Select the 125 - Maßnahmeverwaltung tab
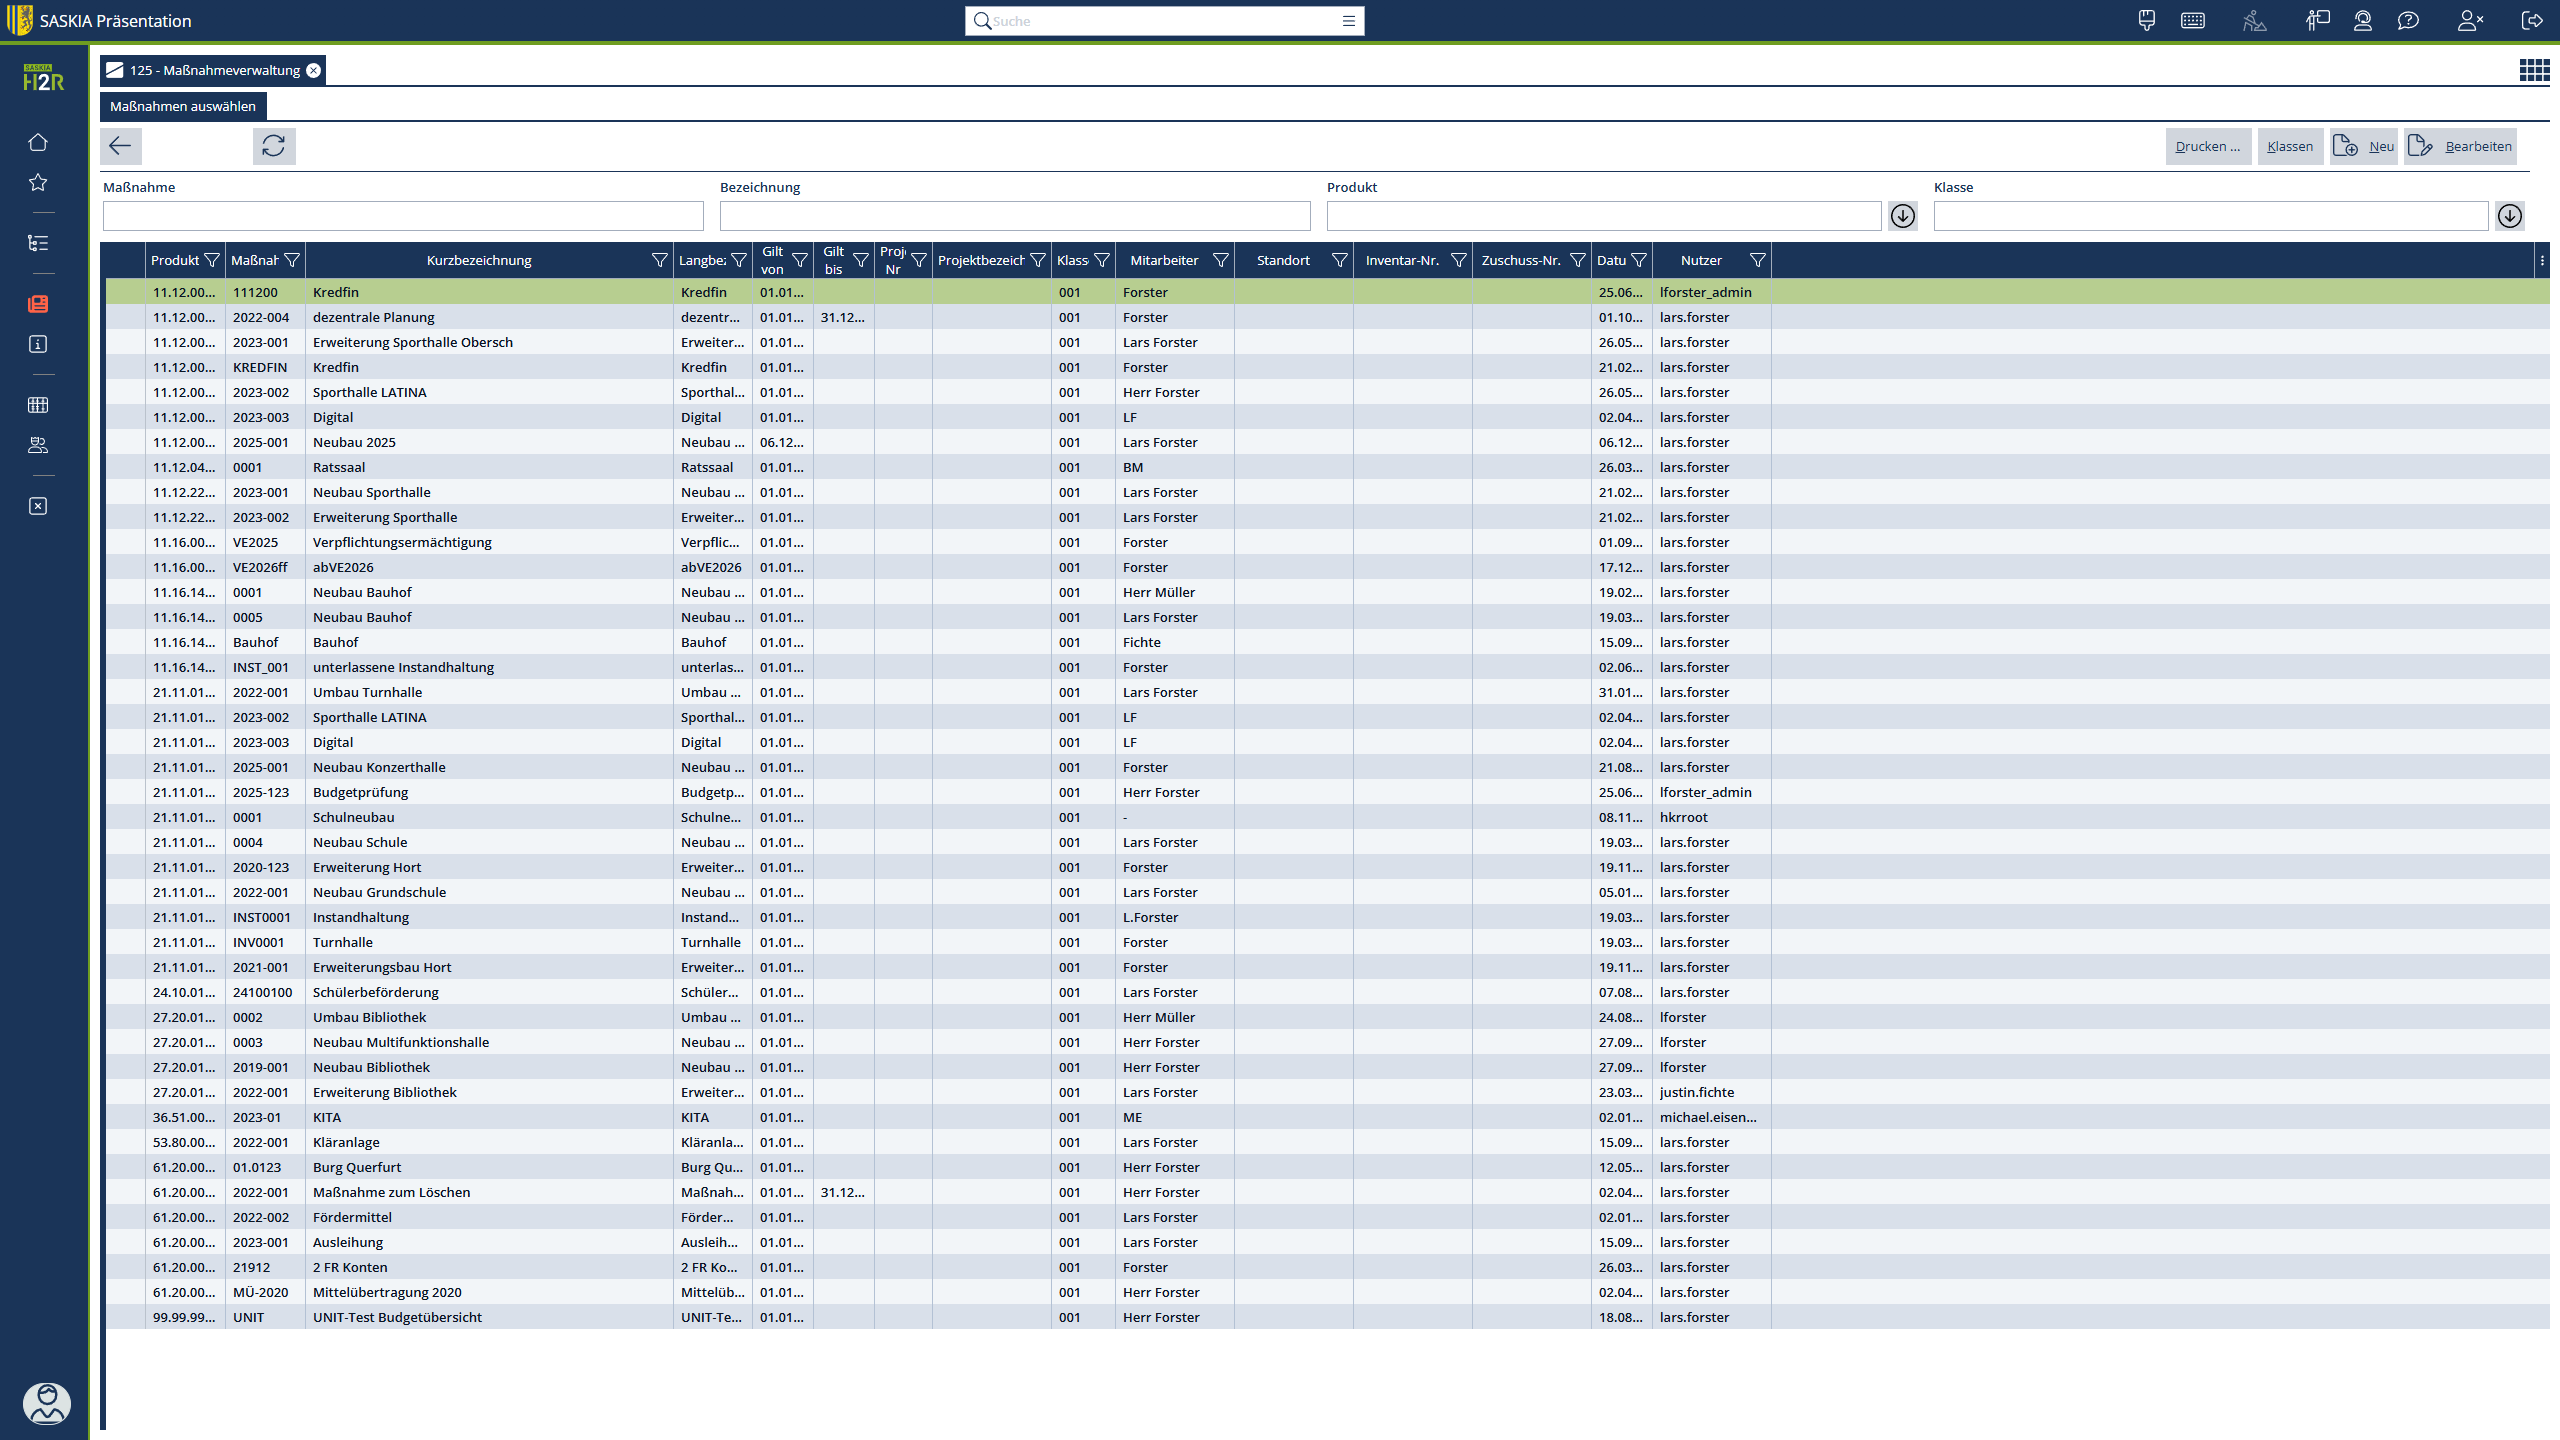Viewport: 2560px width, 1440px height. (x=214, y=70)
